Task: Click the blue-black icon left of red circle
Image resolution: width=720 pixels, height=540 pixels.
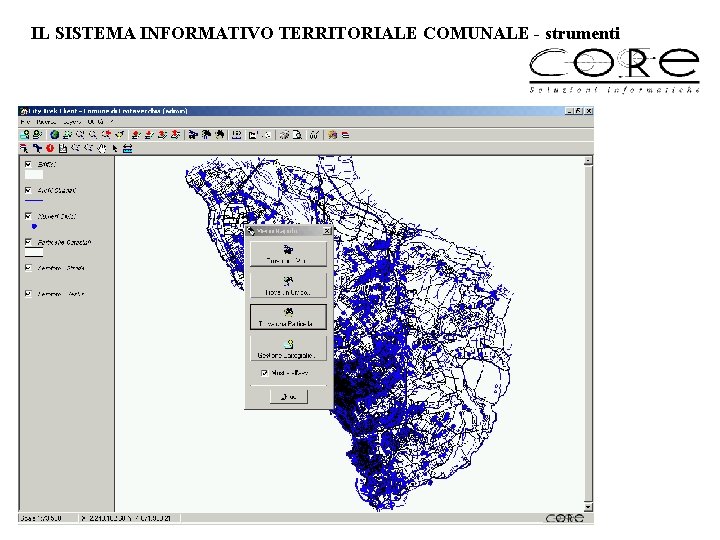Action: [x=37, y=148]
